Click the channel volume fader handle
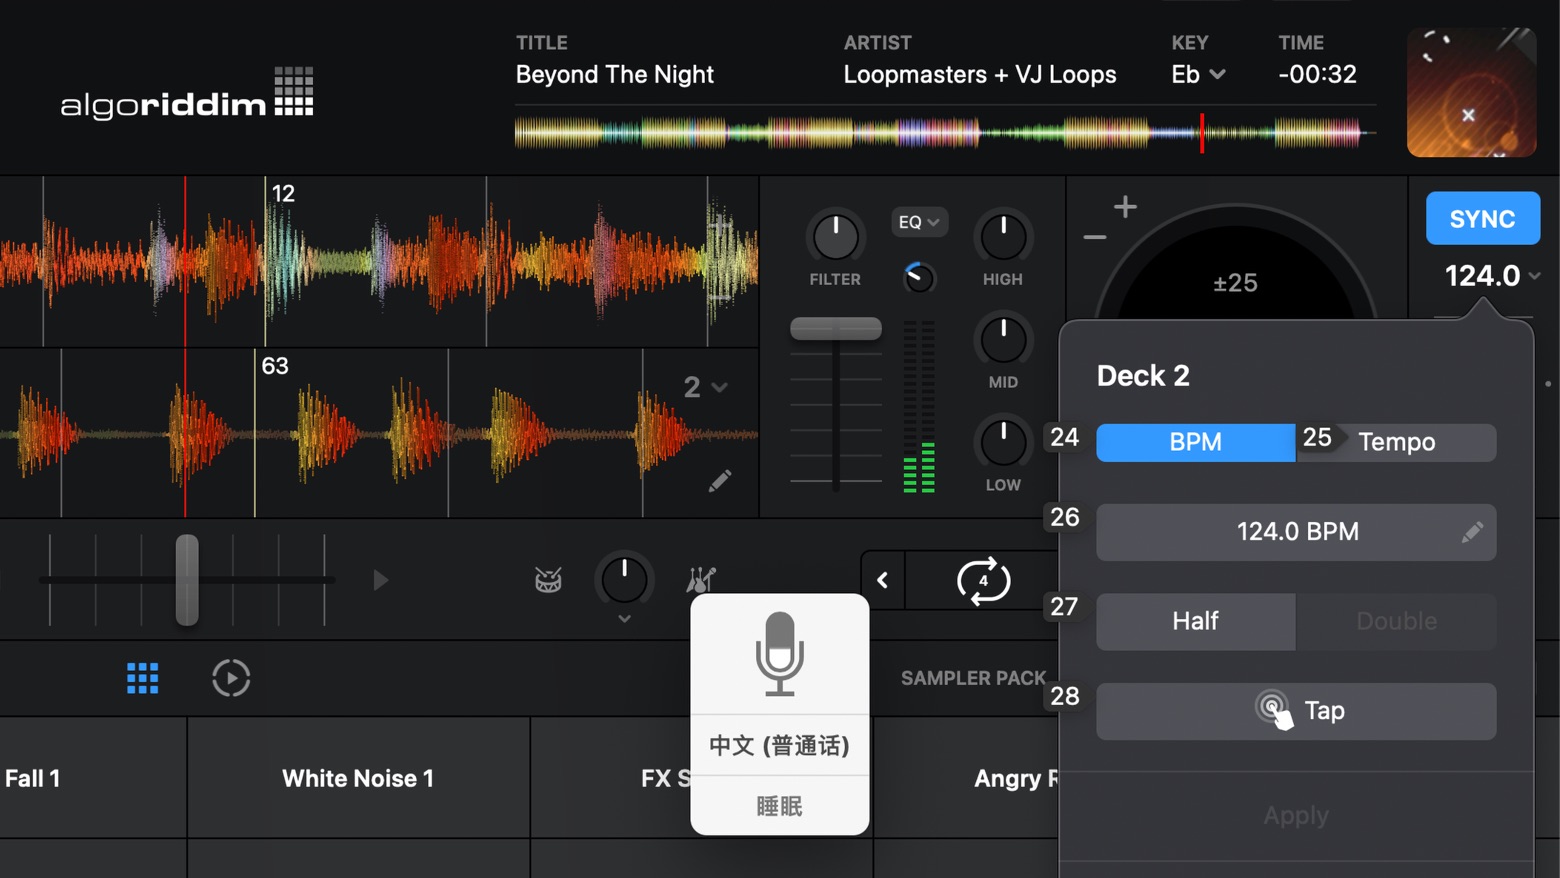This screenshot has width=1560, height=878. coord(836,328)
